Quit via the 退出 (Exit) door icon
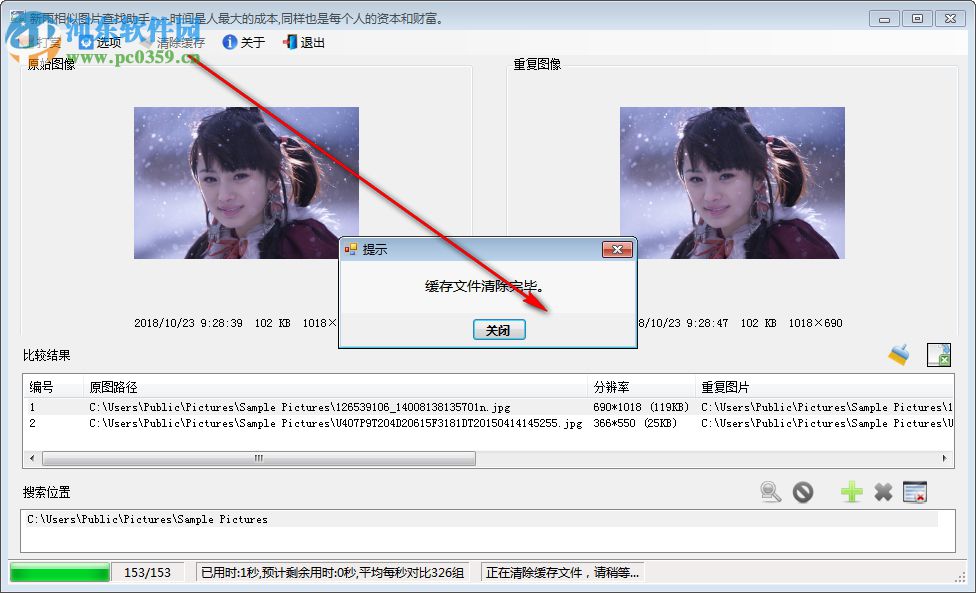The image size is (976, 593). [289, 42]
